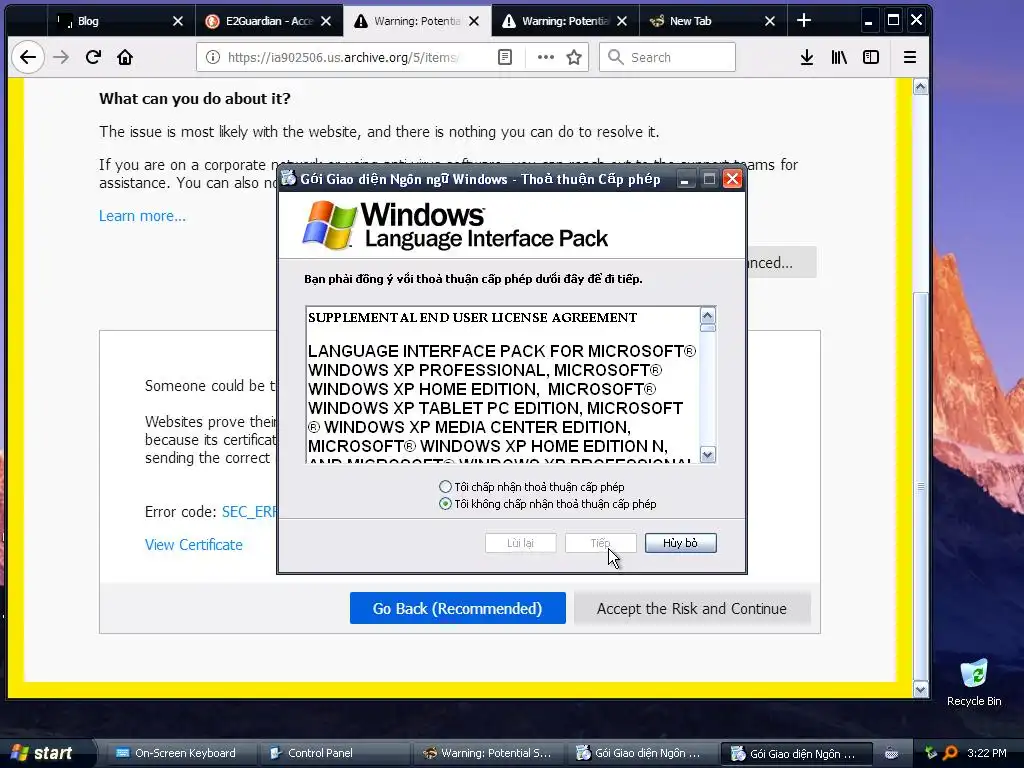Click the Hủy bỏ cancel button
Image resolution: width=1024 pixels, height=768 pixels.
click(680, 543)
